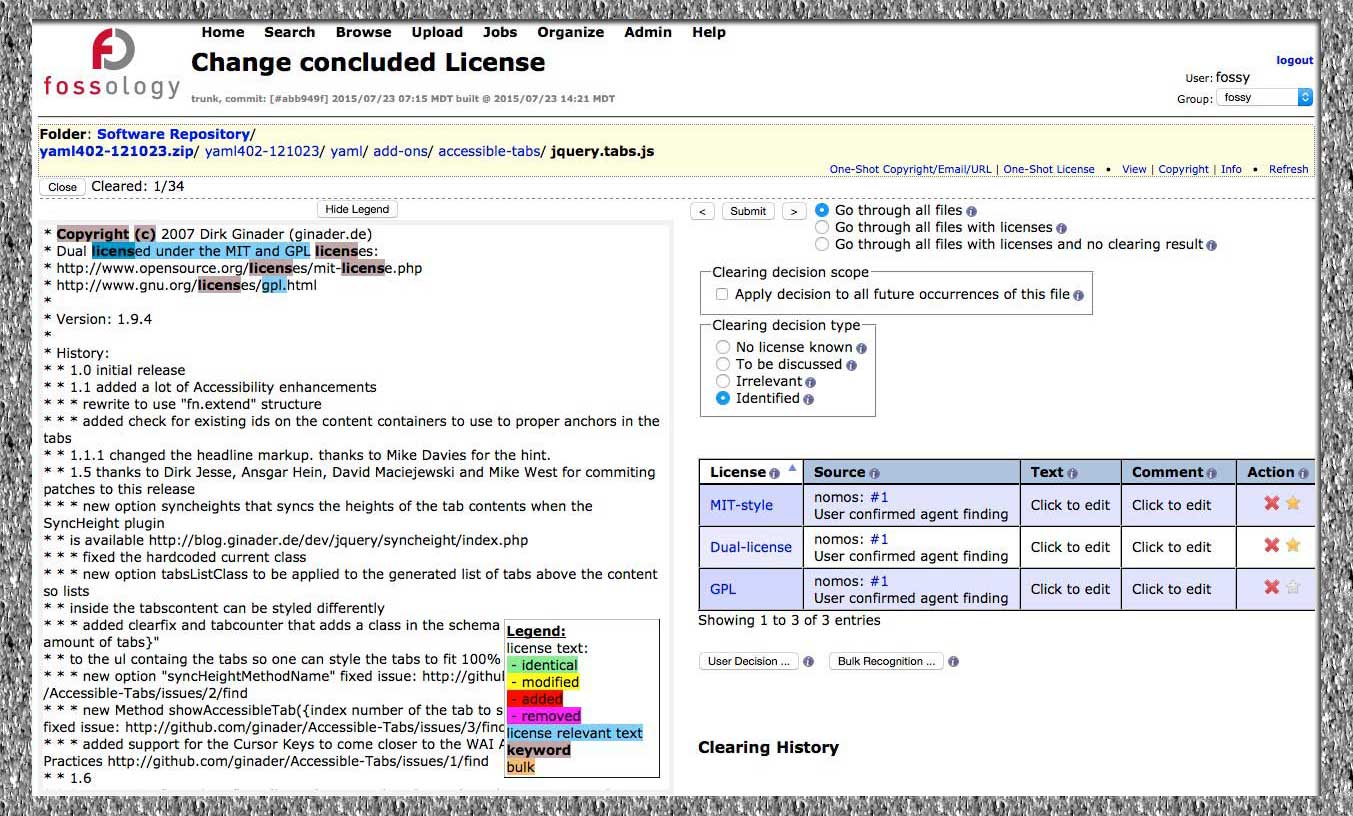Toggle the star for MIT-style license
This screenshot has height=816, width=1353.
click(1293, 504)
